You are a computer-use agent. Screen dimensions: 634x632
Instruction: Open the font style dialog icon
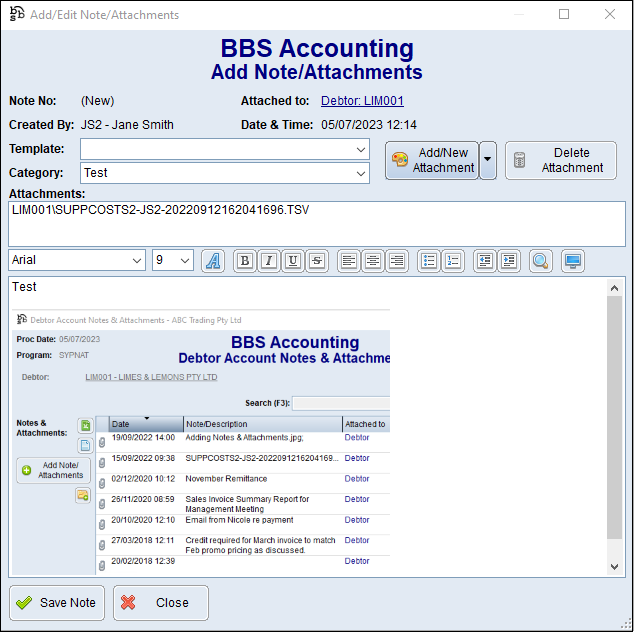(x=213, y=261)
